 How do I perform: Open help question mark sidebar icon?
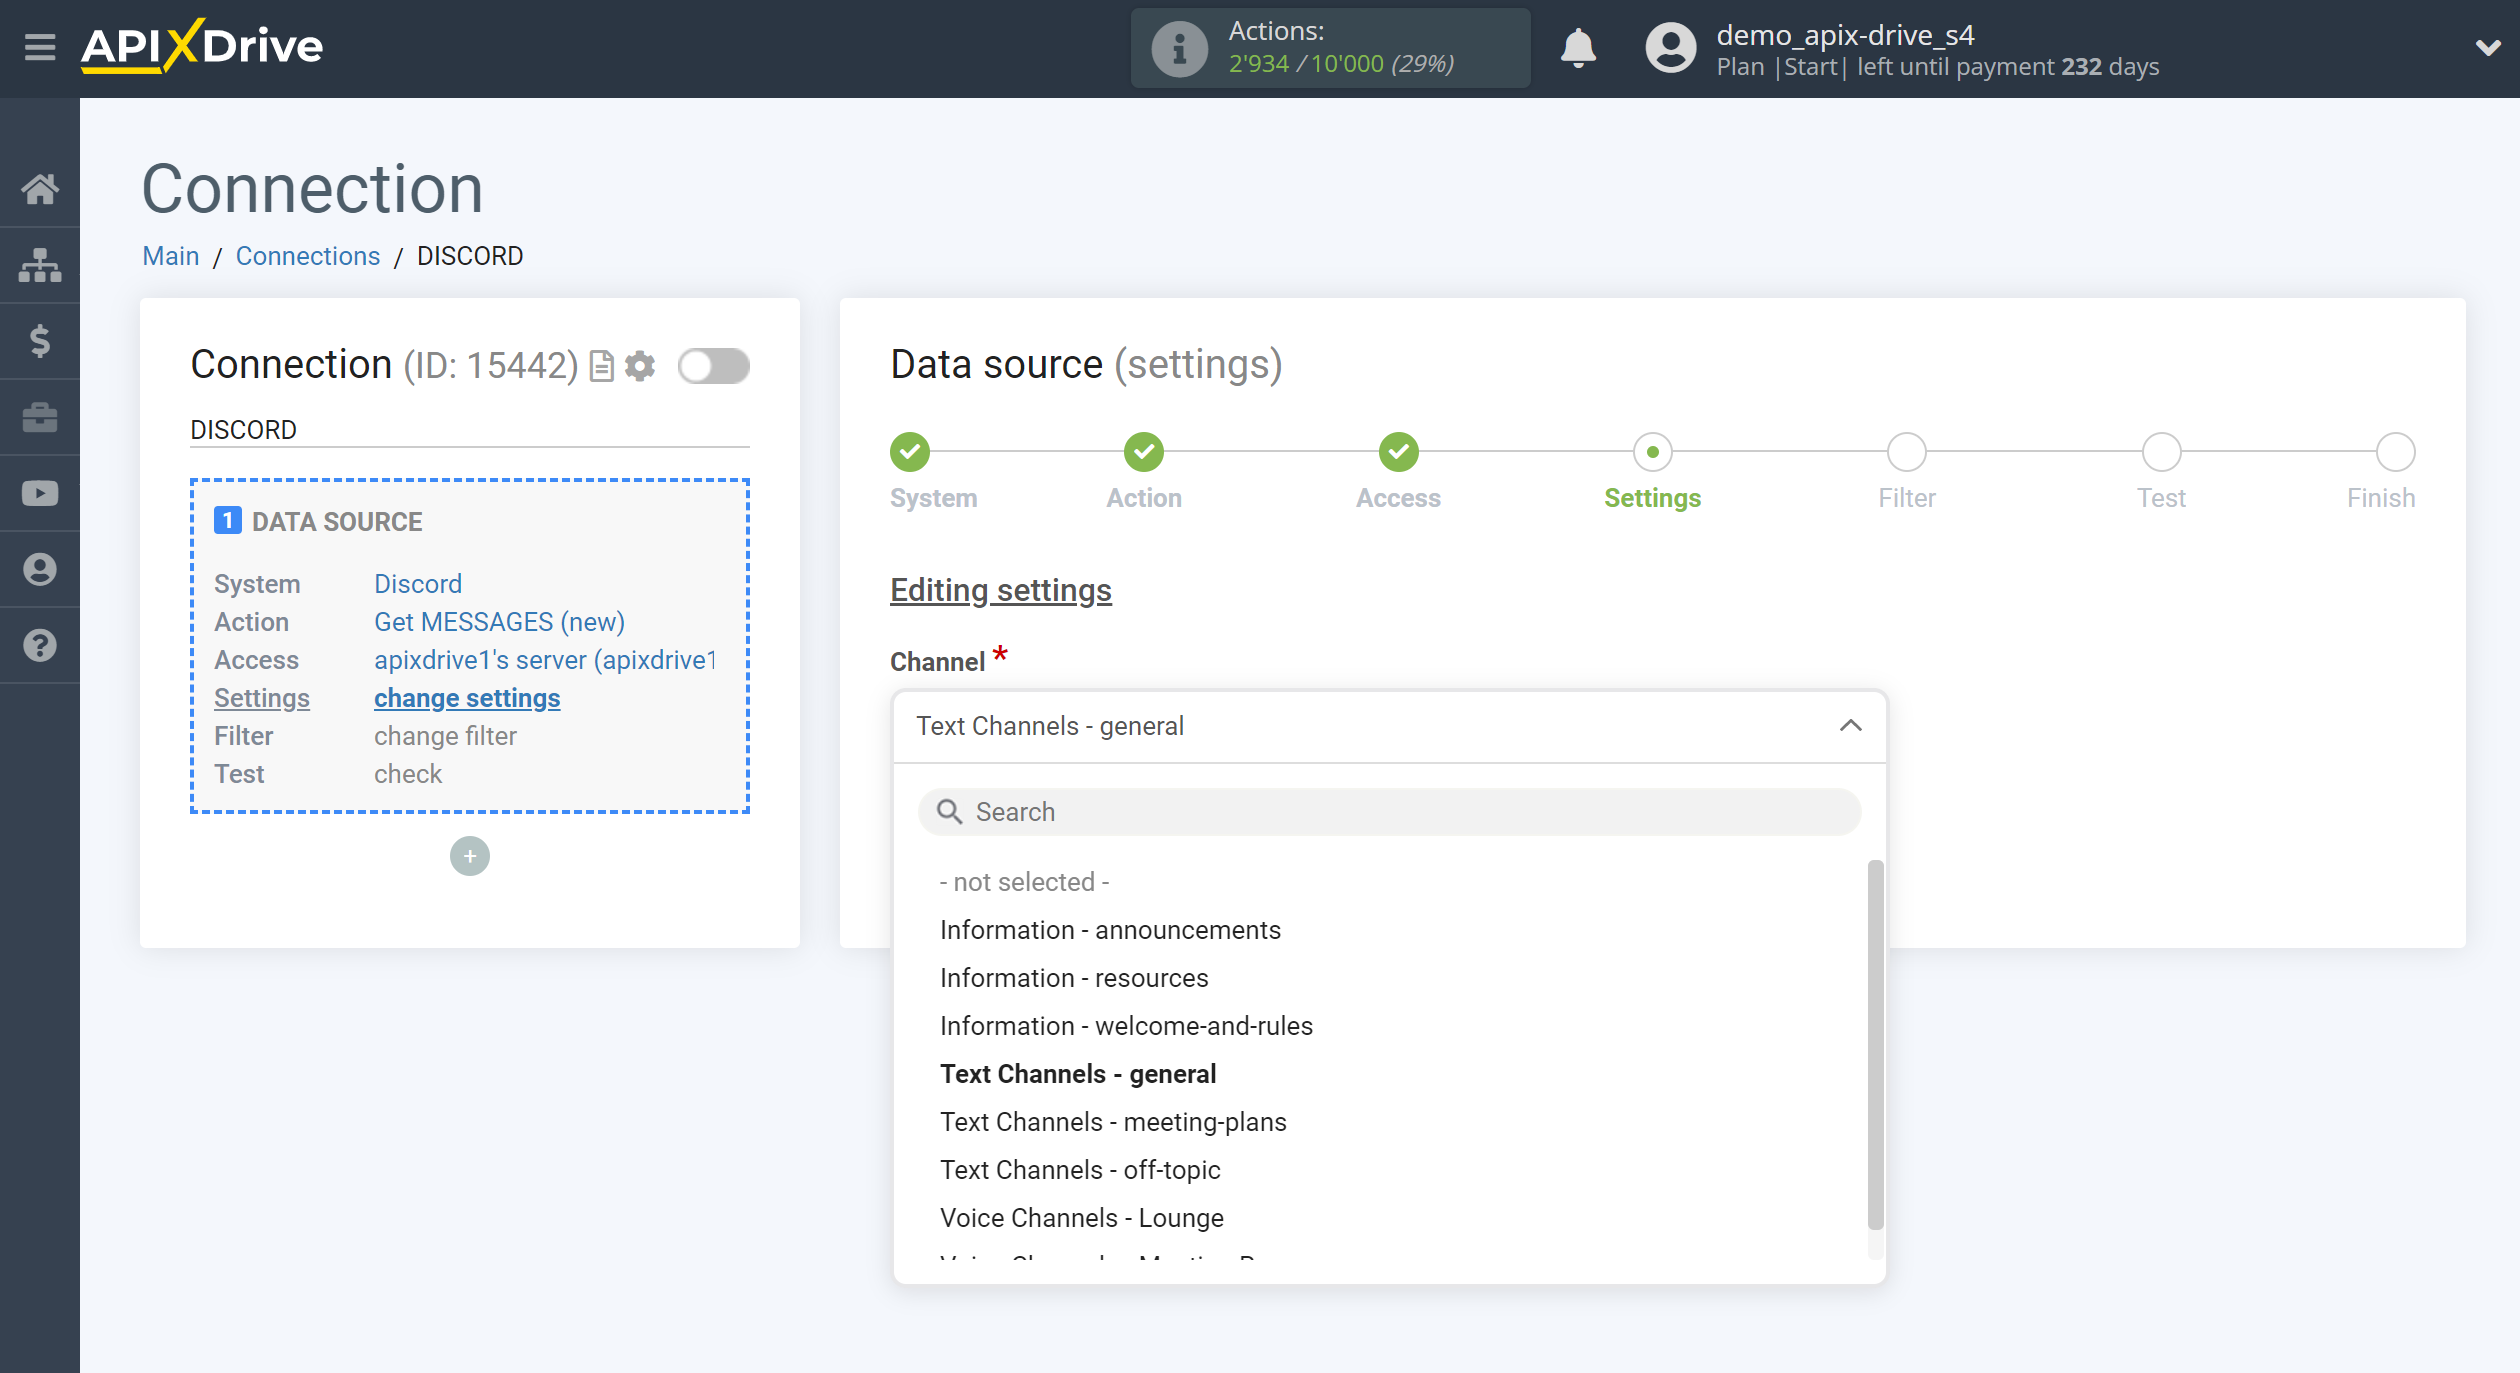pos(40,645)
